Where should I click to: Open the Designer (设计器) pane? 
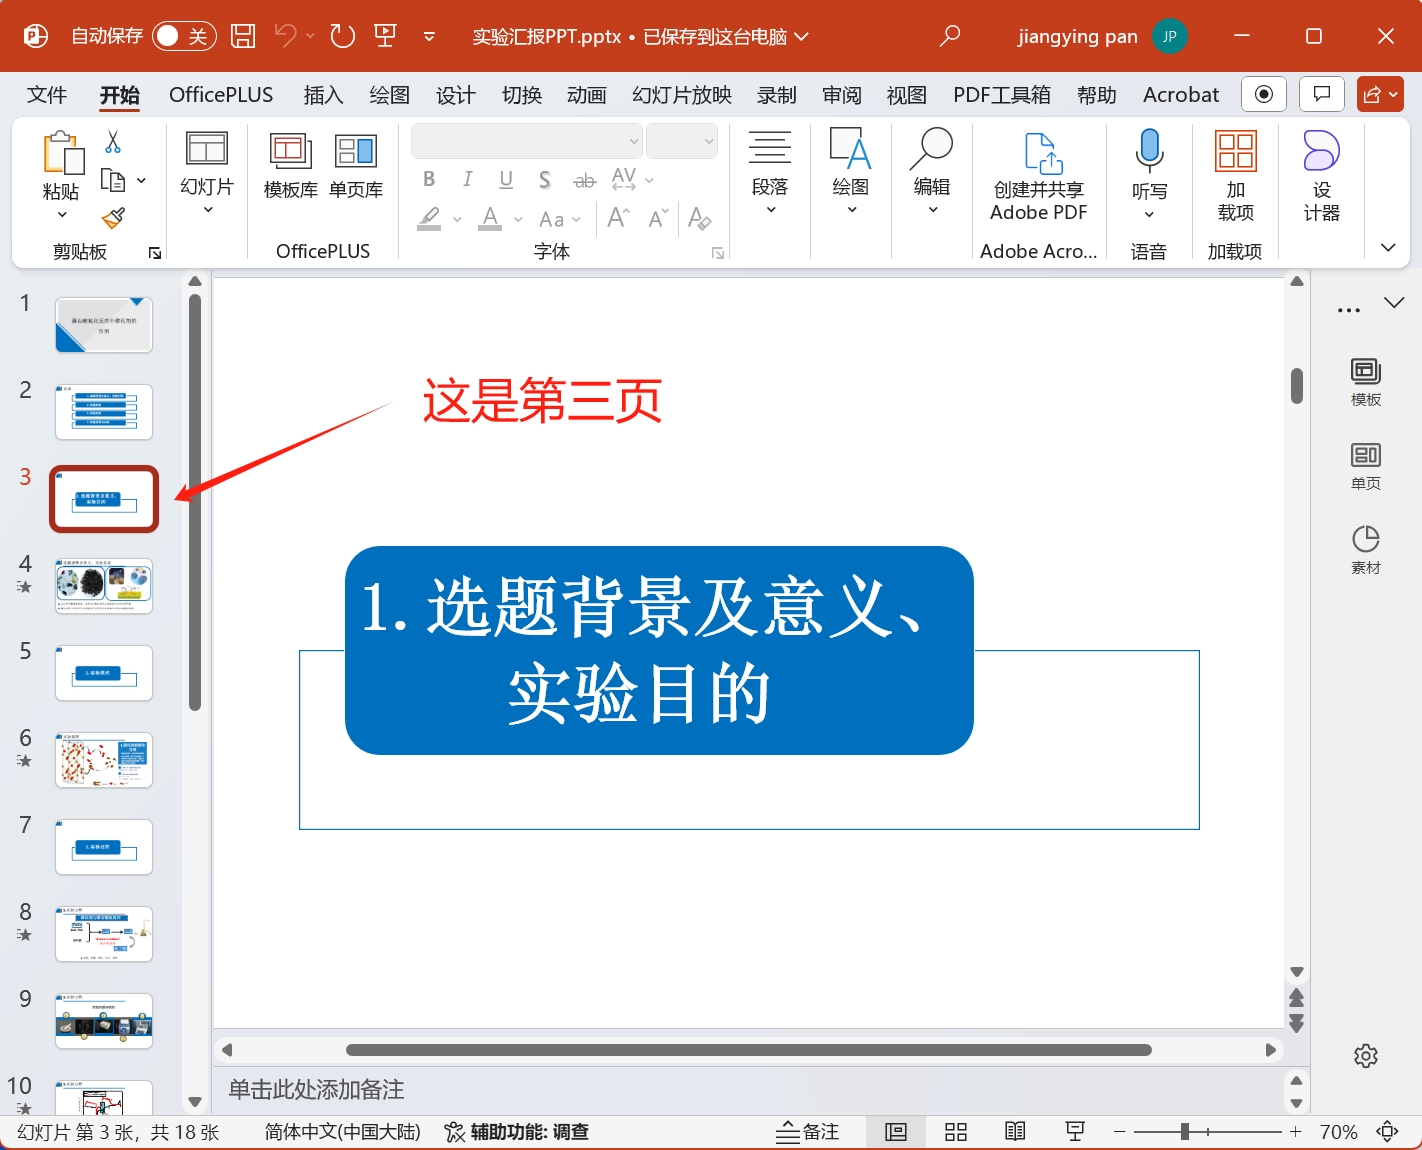[1320, 170]
